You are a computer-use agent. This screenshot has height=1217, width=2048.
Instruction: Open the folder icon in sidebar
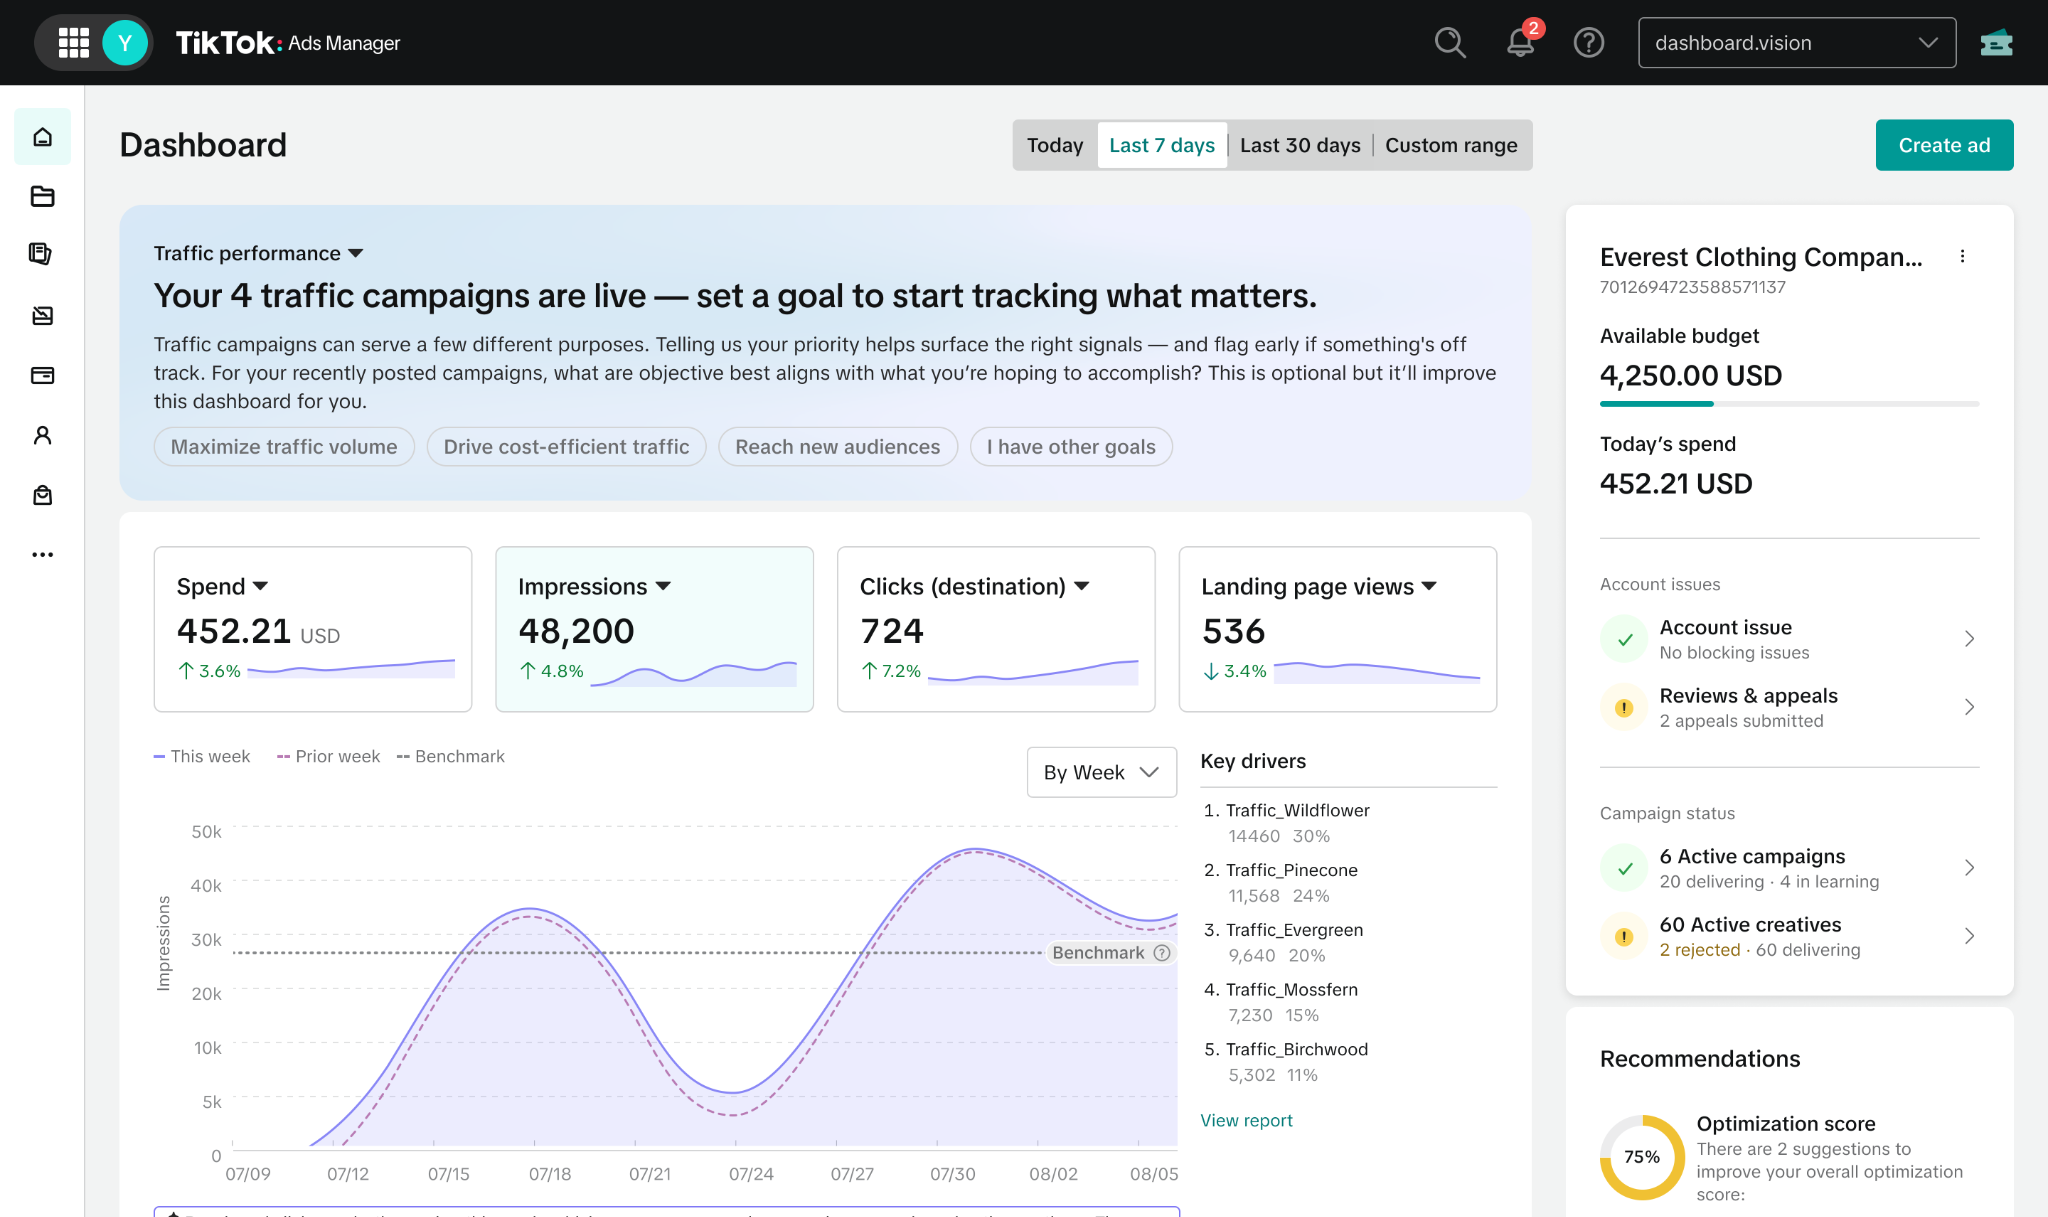[42, 196]
